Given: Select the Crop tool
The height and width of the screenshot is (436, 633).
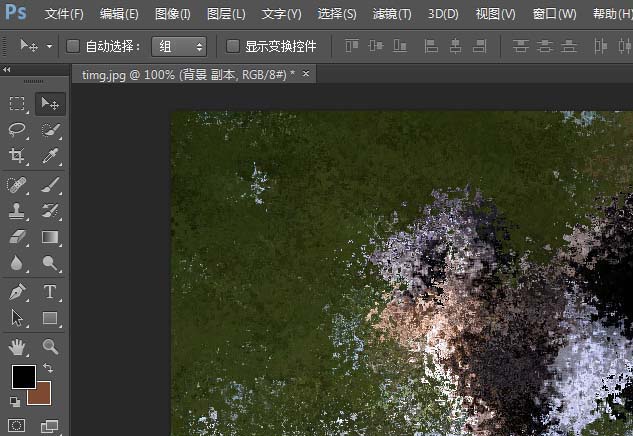Looking at the screenshot, I should [x=17, y=155].
